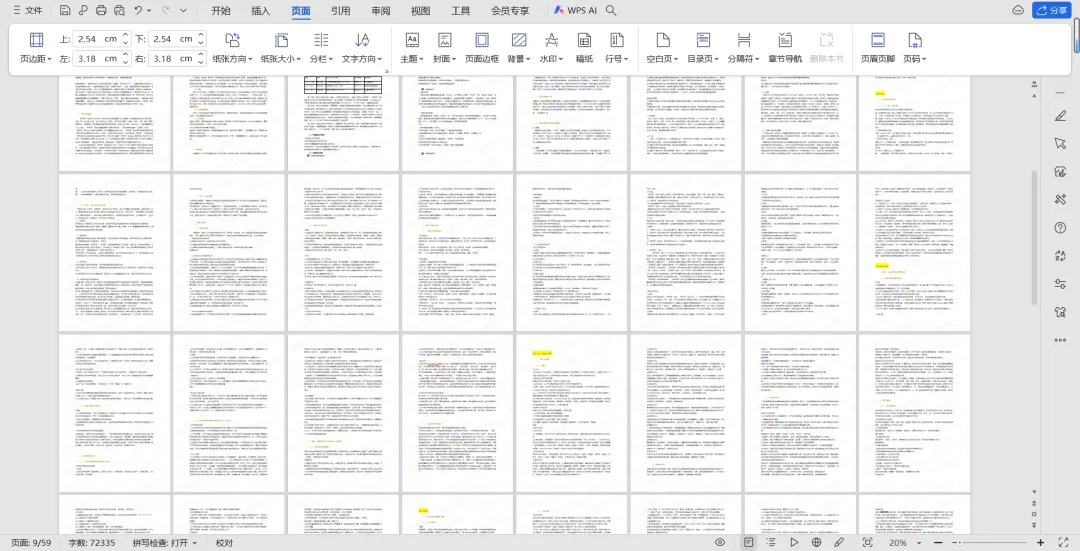Open the 会员专享 tab

coord(510,10)
